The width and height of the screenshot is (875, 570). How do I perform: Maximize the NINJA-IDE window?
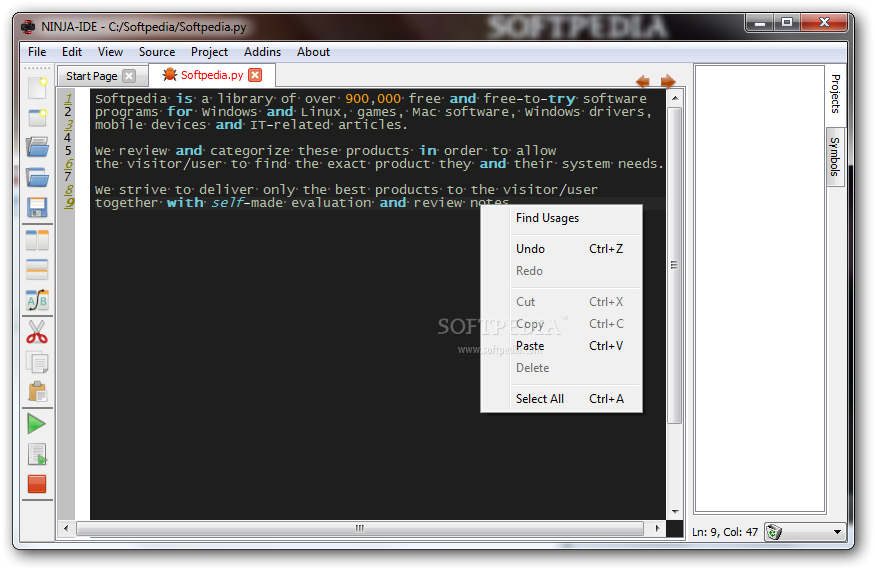tap(787, 23)
